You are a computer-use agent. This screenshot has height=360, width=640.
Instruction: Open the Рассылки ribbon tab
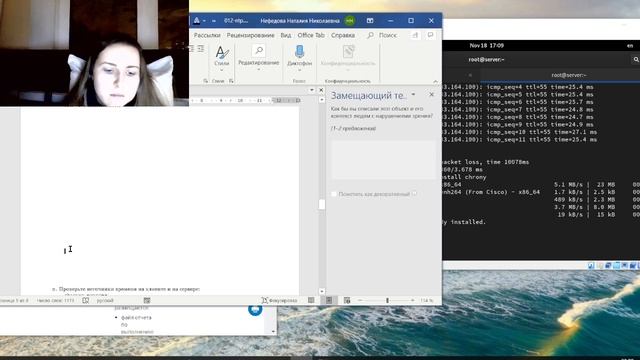[x=207, y=36]
